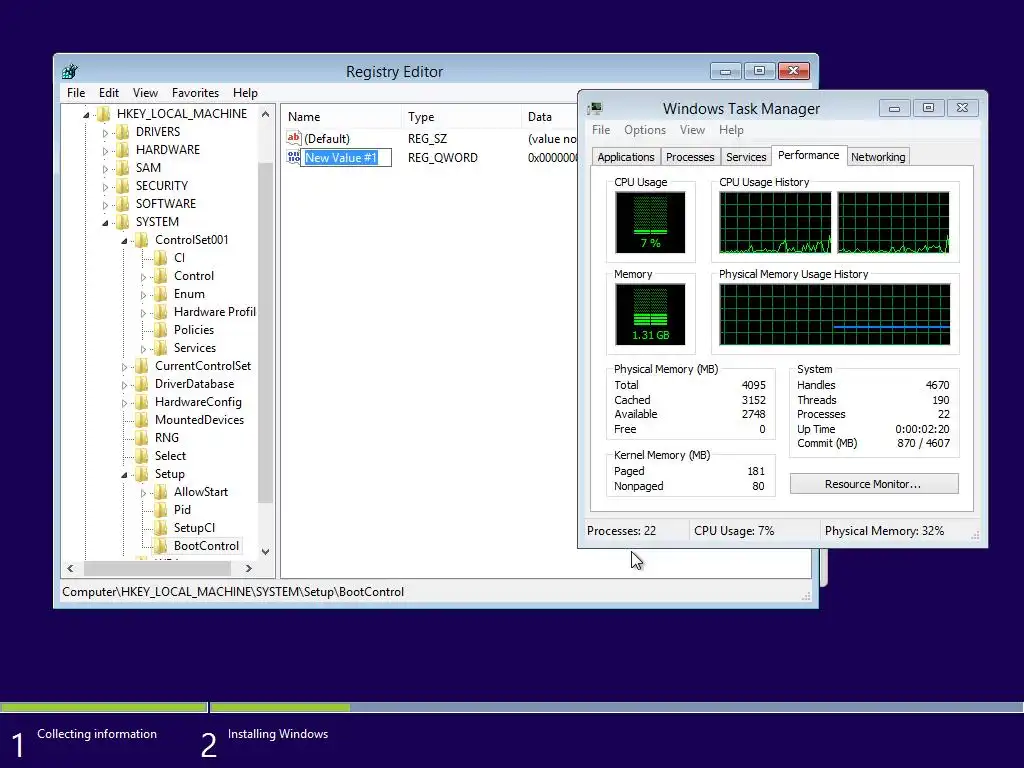The image size is (1024, 768).
Task: Click the Task Manager title bar icon
Action: [x=595, y=108]
